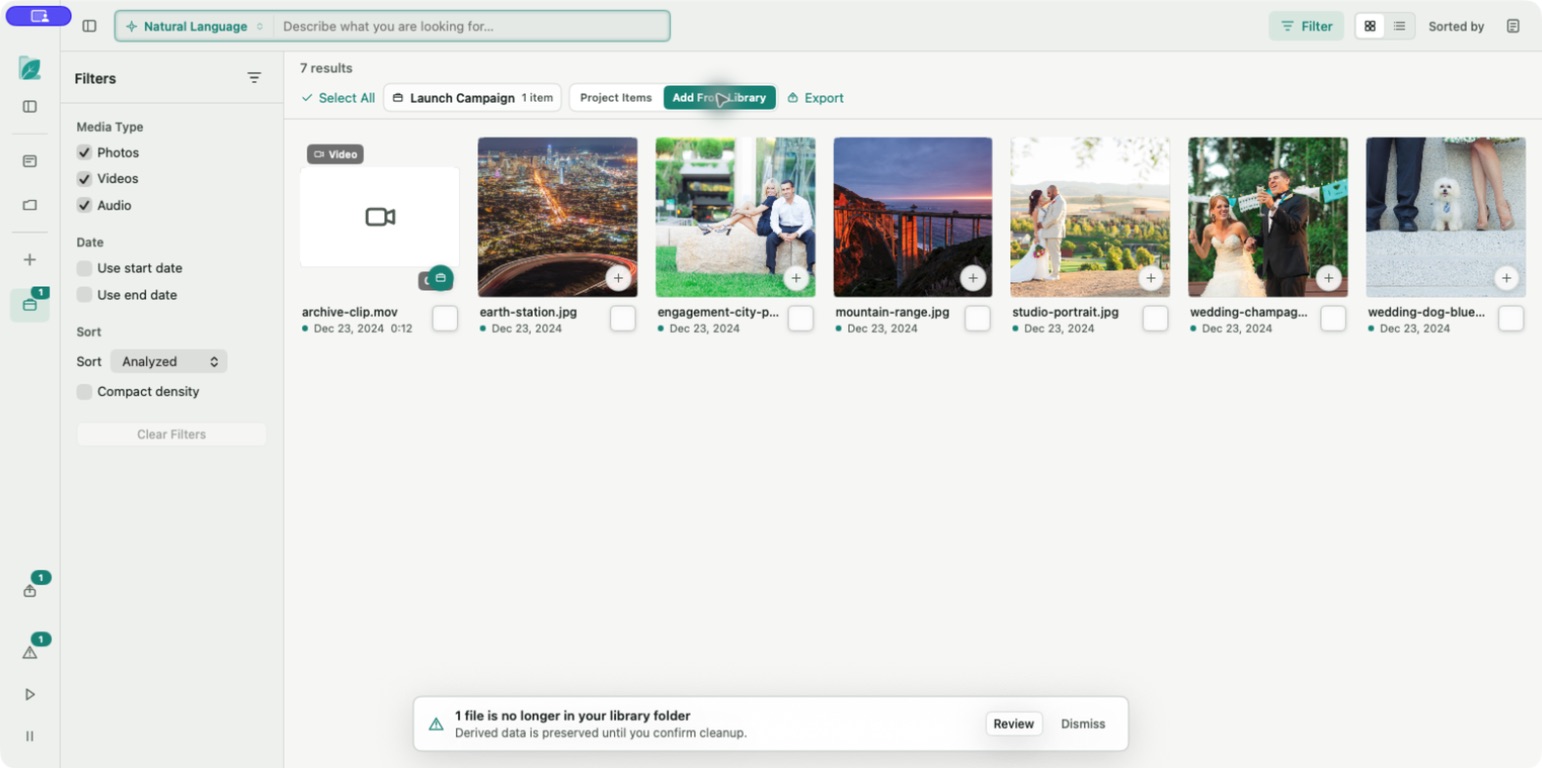Open the filter options icon beside Filters heading
The image size is (1542, 768).
click(254, 78)
